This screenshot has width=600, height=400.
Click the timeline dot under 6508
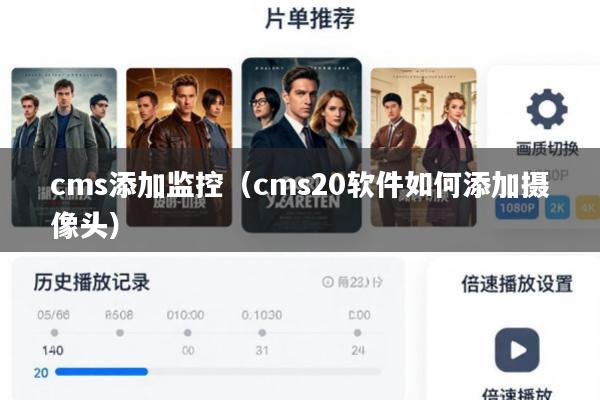[x=120, y=333]
